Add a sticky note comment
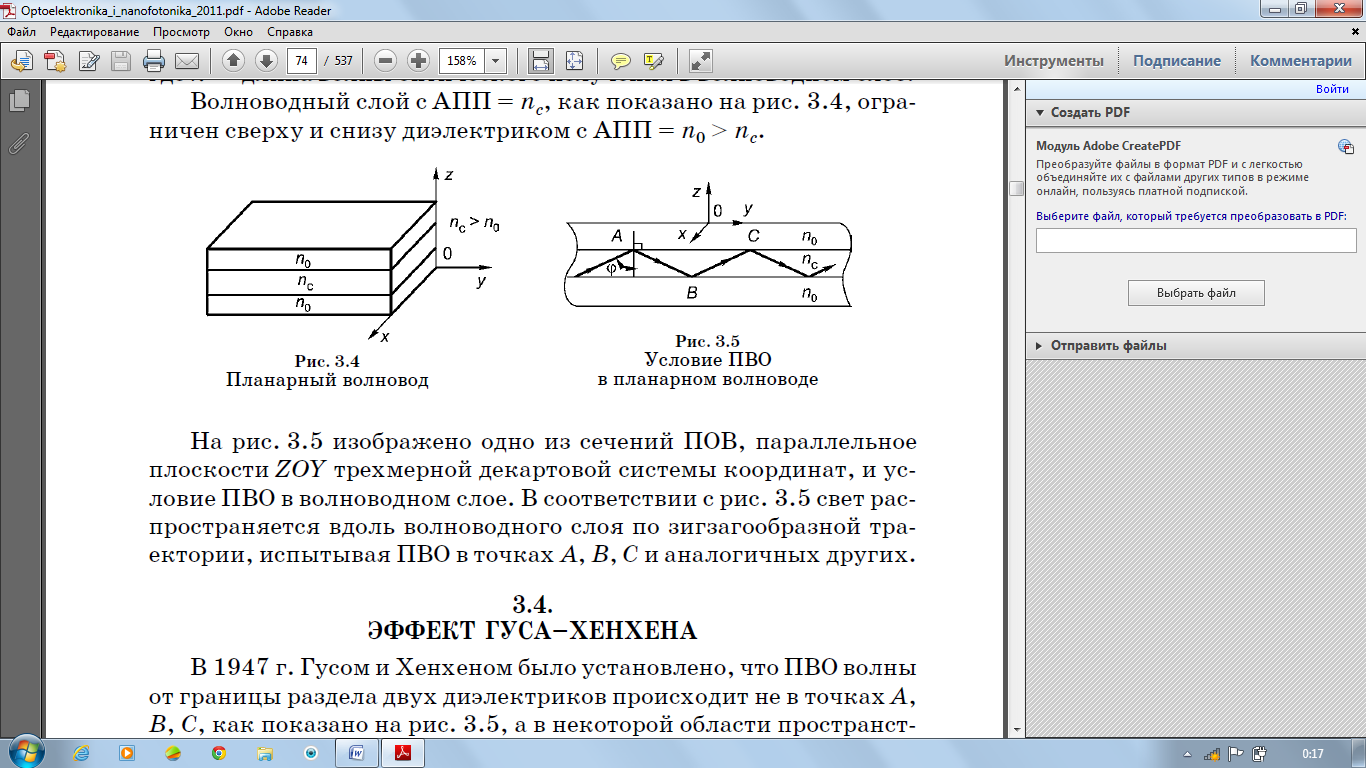The width and height of the screenshot is (1366, 768). tap(621, 60)
